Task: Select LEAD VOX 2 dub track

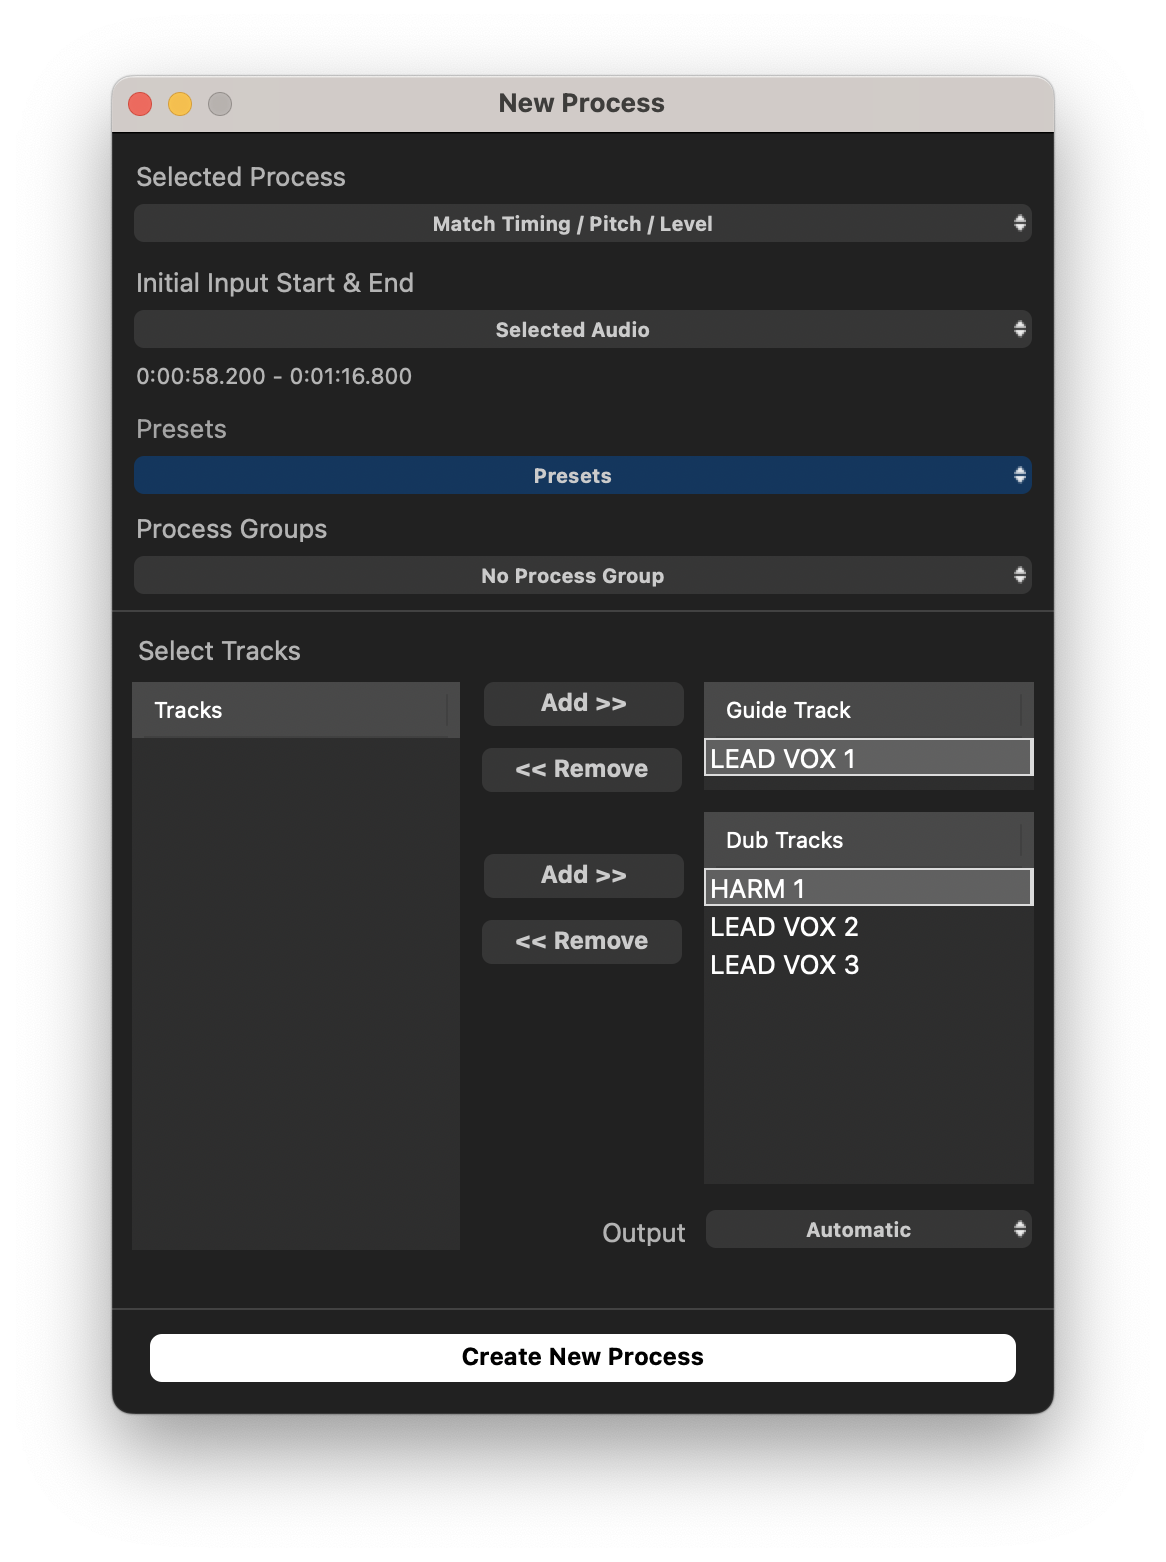Action: [784, 927]
